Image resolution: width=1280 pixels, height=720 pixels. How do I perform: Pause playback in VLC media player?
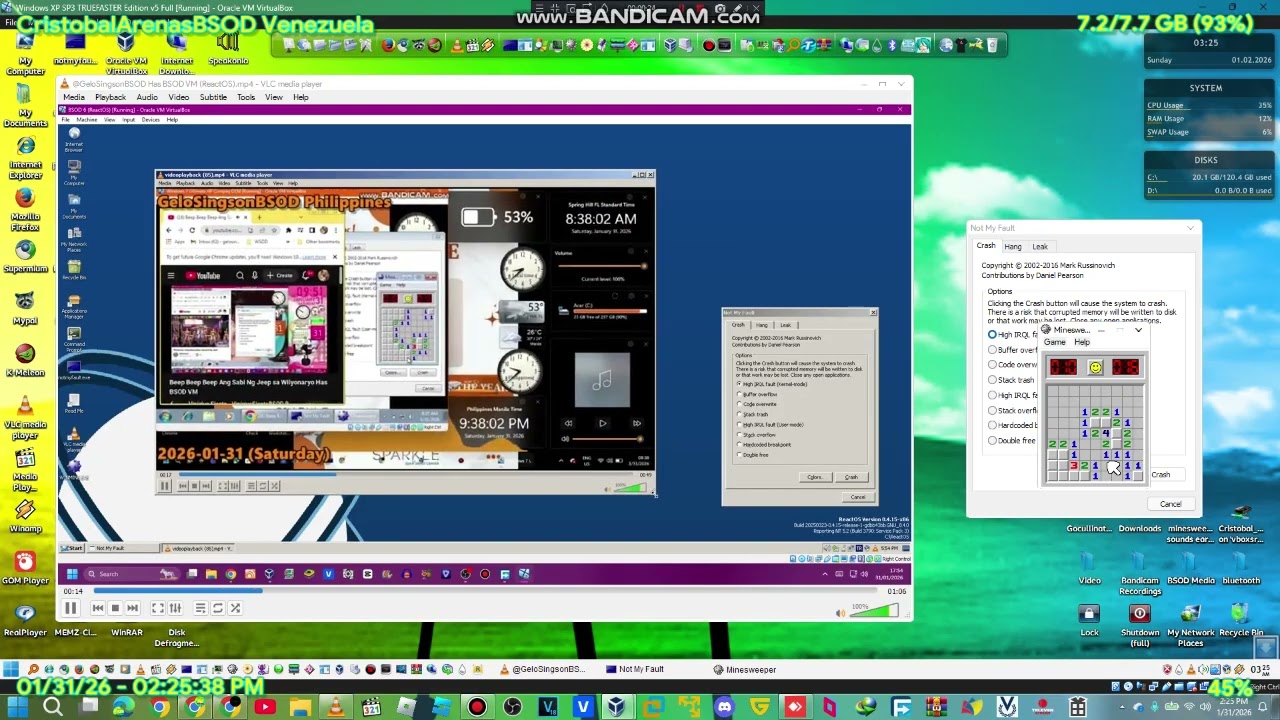(70, 608)
